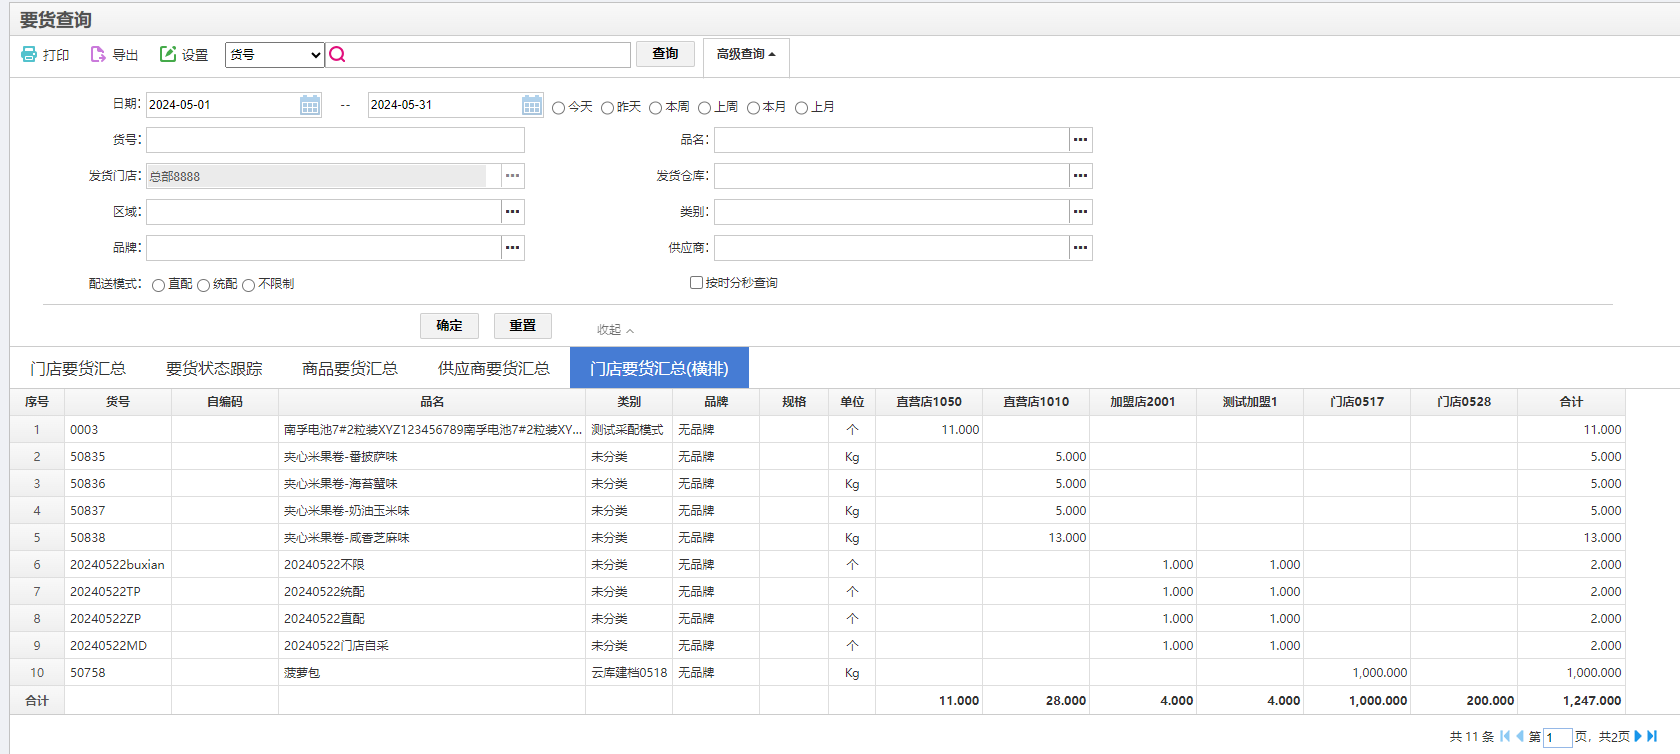Open 设置 settings icon
Image resolution: width=1680 pixels, height=754 pixels.
[x=168, y=54]
